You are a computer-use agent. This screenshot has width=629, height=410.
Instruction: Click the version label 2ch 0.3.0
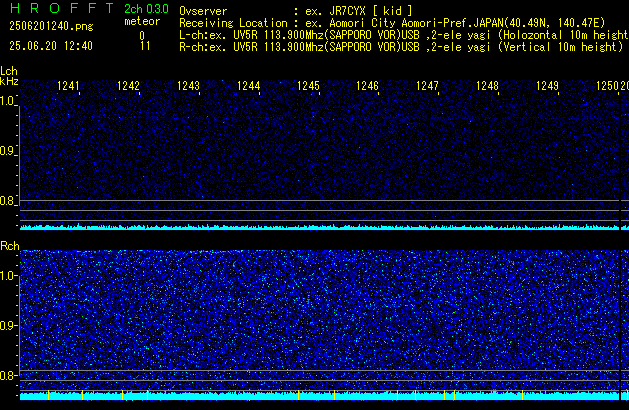click(x=146, y=9)
